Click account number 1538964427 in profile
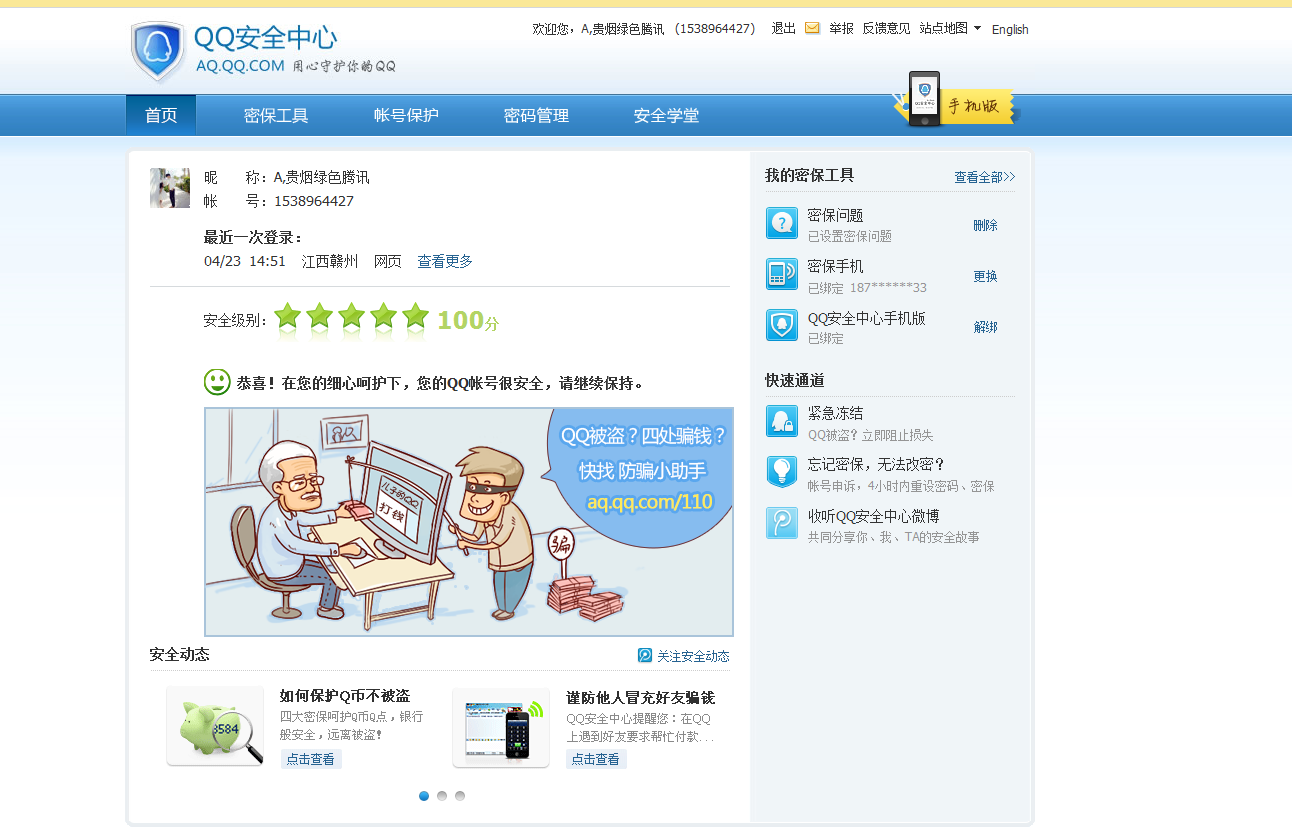The width and height of the screenshot is (1292, 832). (x=314, y=201)
